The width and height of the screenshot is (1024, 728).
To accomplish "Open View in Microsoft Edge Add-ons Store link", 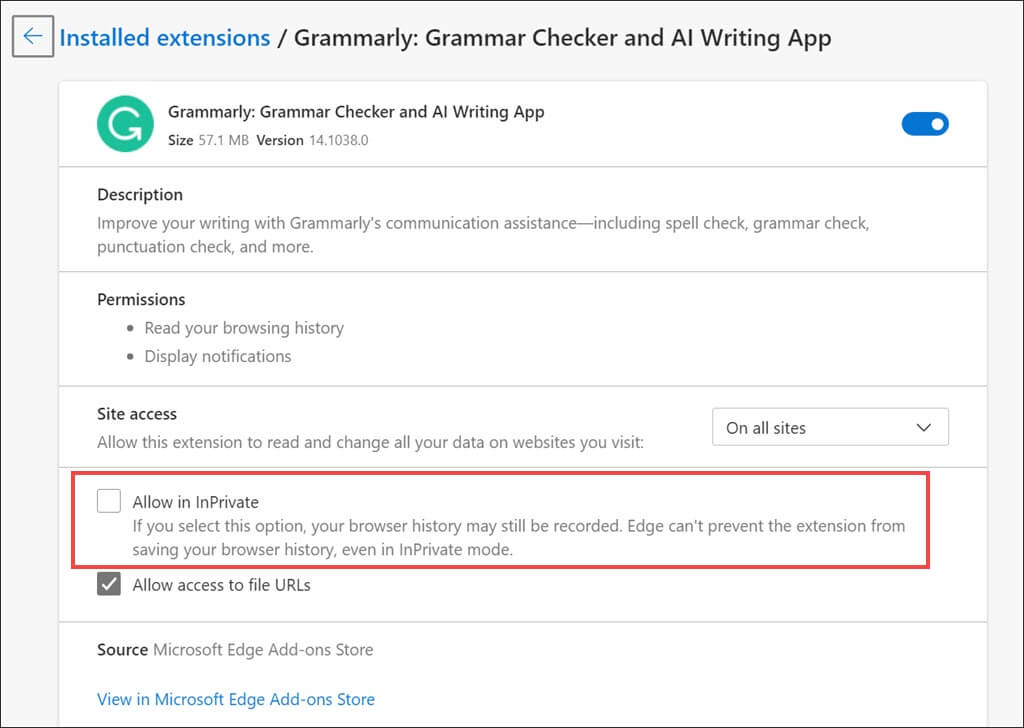I will [236, 699].
